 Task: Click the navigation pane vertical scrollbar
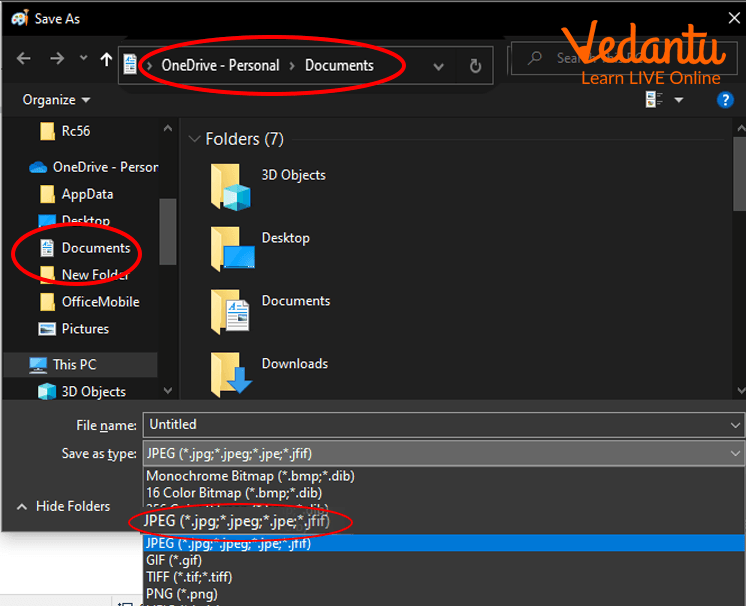167,230
